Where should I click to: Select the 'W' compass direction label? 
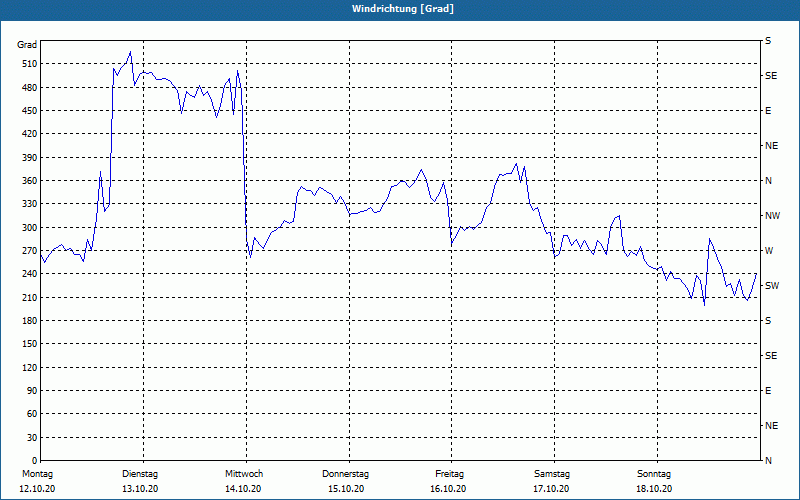click(x=770, y=251)
